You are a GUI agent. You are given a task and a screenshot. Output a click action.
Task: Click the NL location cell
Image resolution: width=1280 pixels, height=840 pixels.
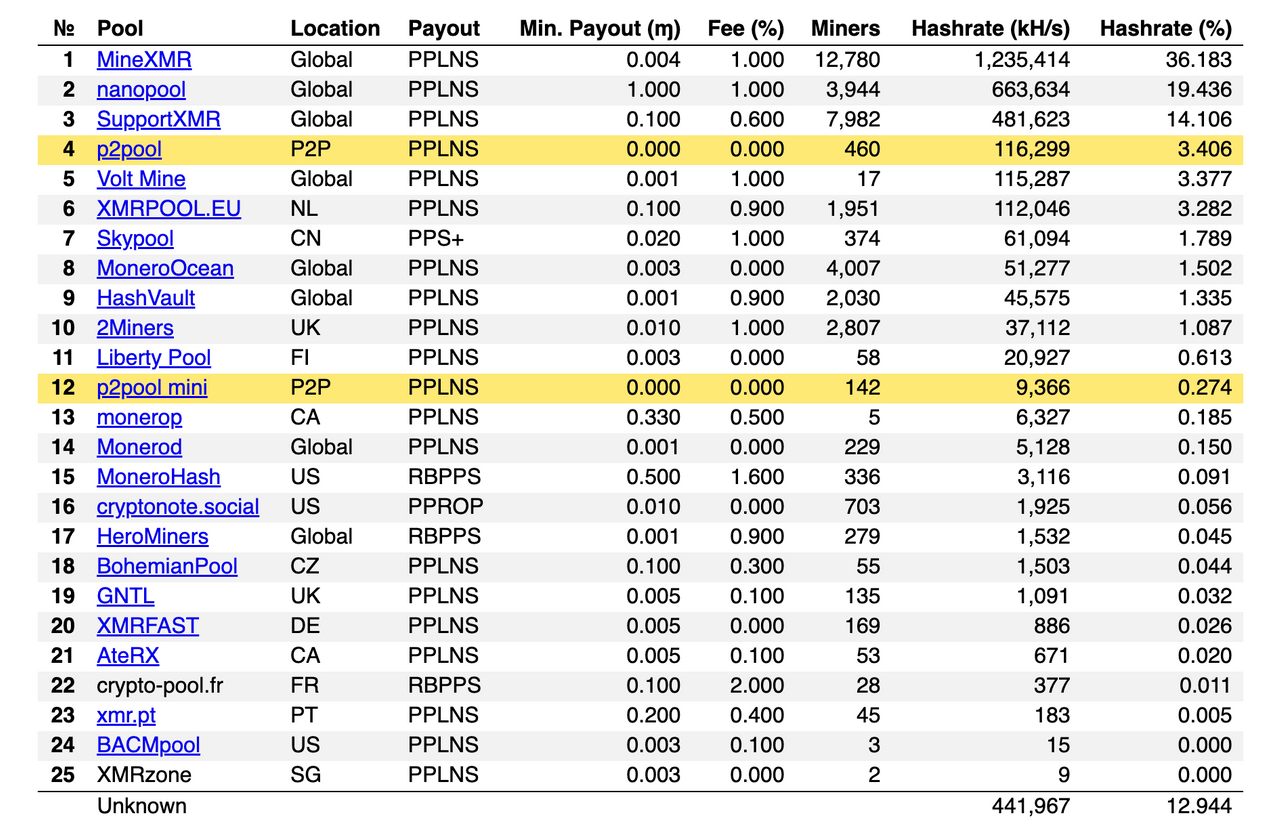click(304, 209)
